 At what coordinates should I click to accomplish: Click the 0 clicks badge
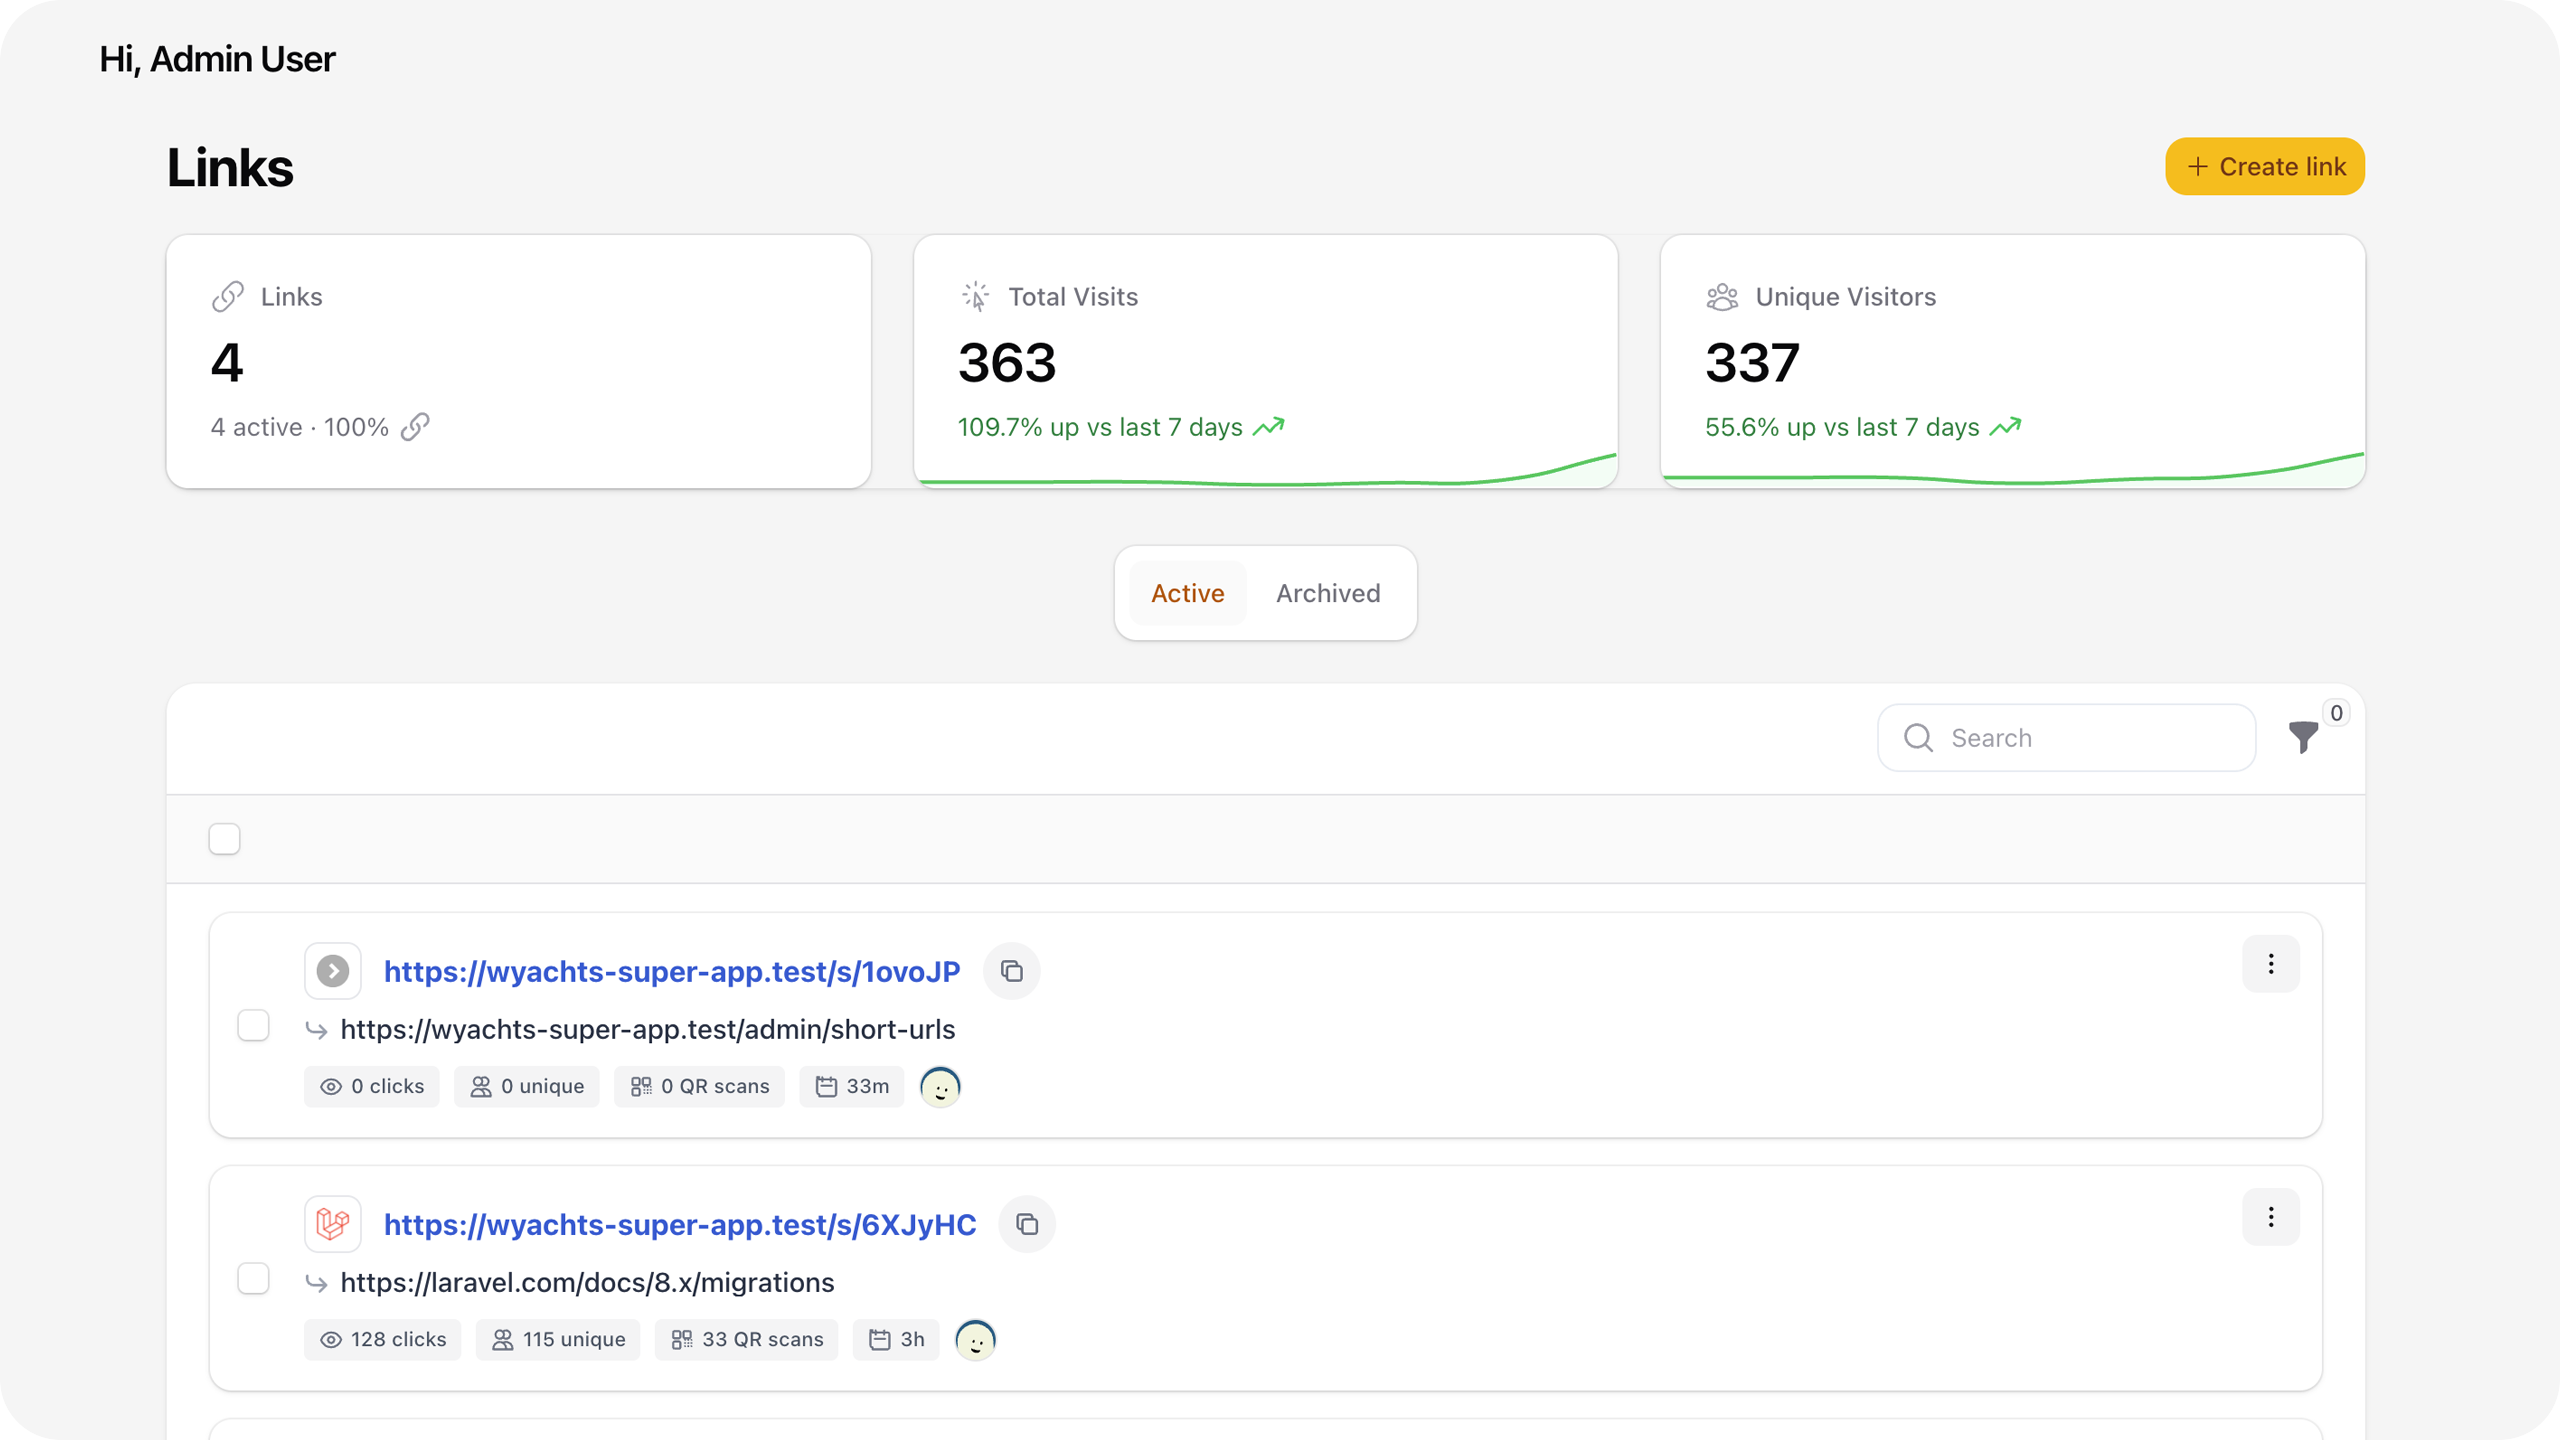372,1086
